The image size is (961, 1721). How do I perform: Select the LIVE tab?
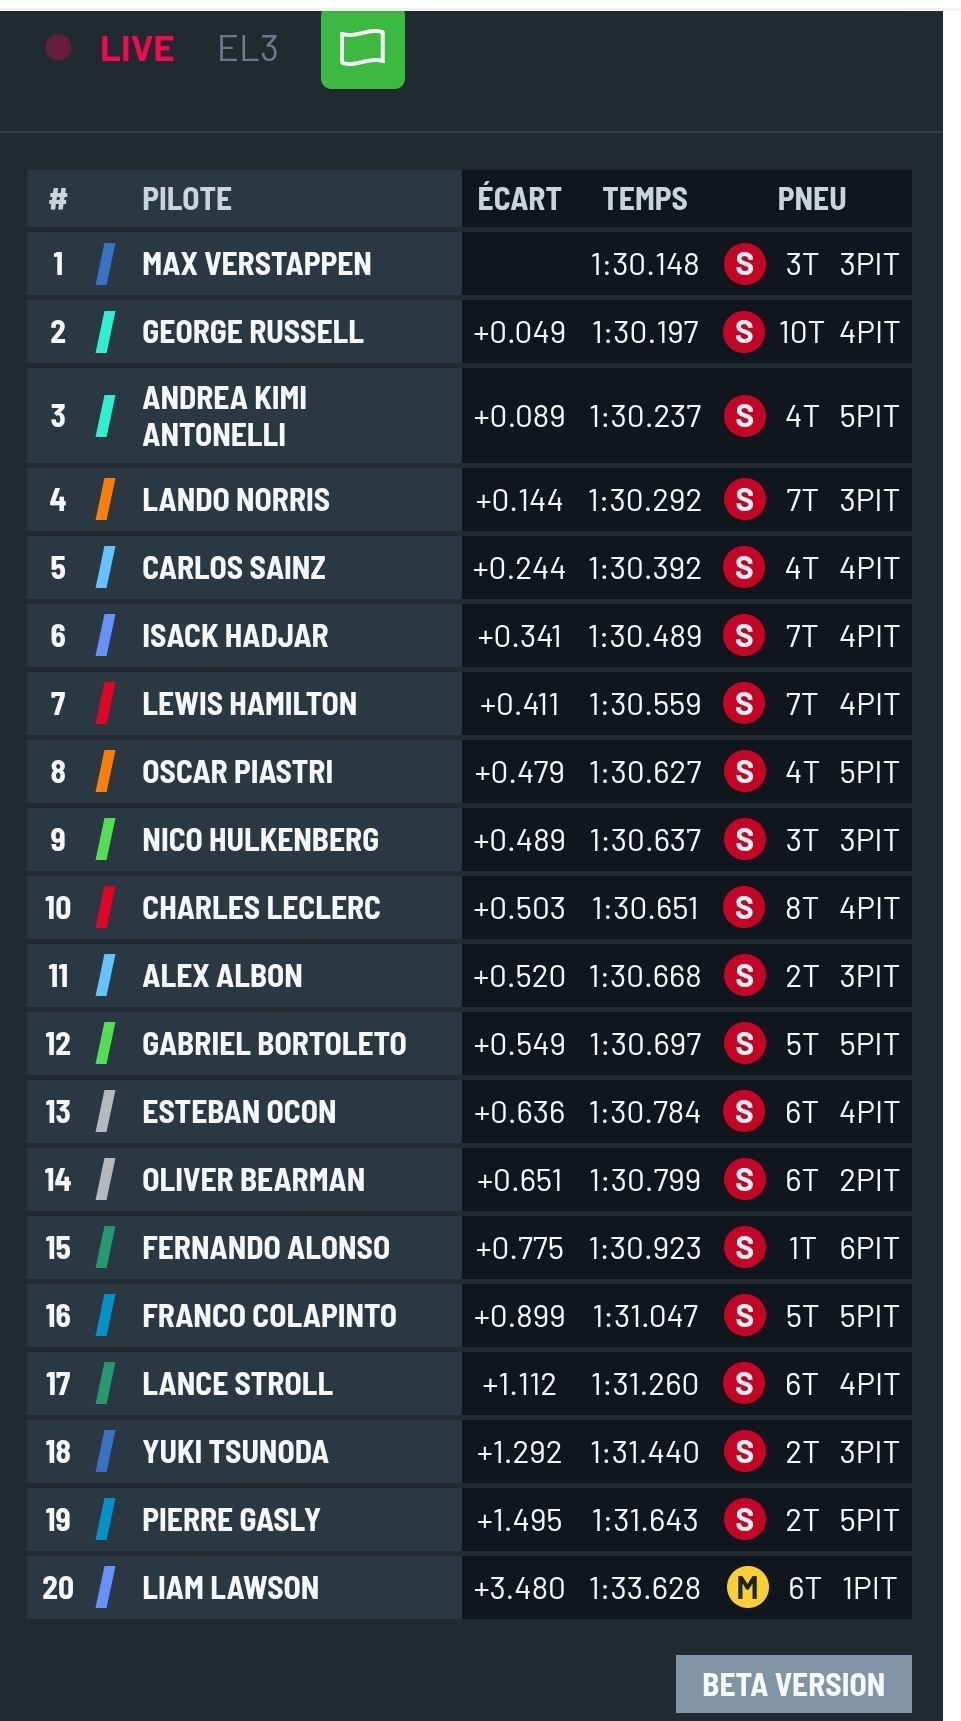(137, 48)
